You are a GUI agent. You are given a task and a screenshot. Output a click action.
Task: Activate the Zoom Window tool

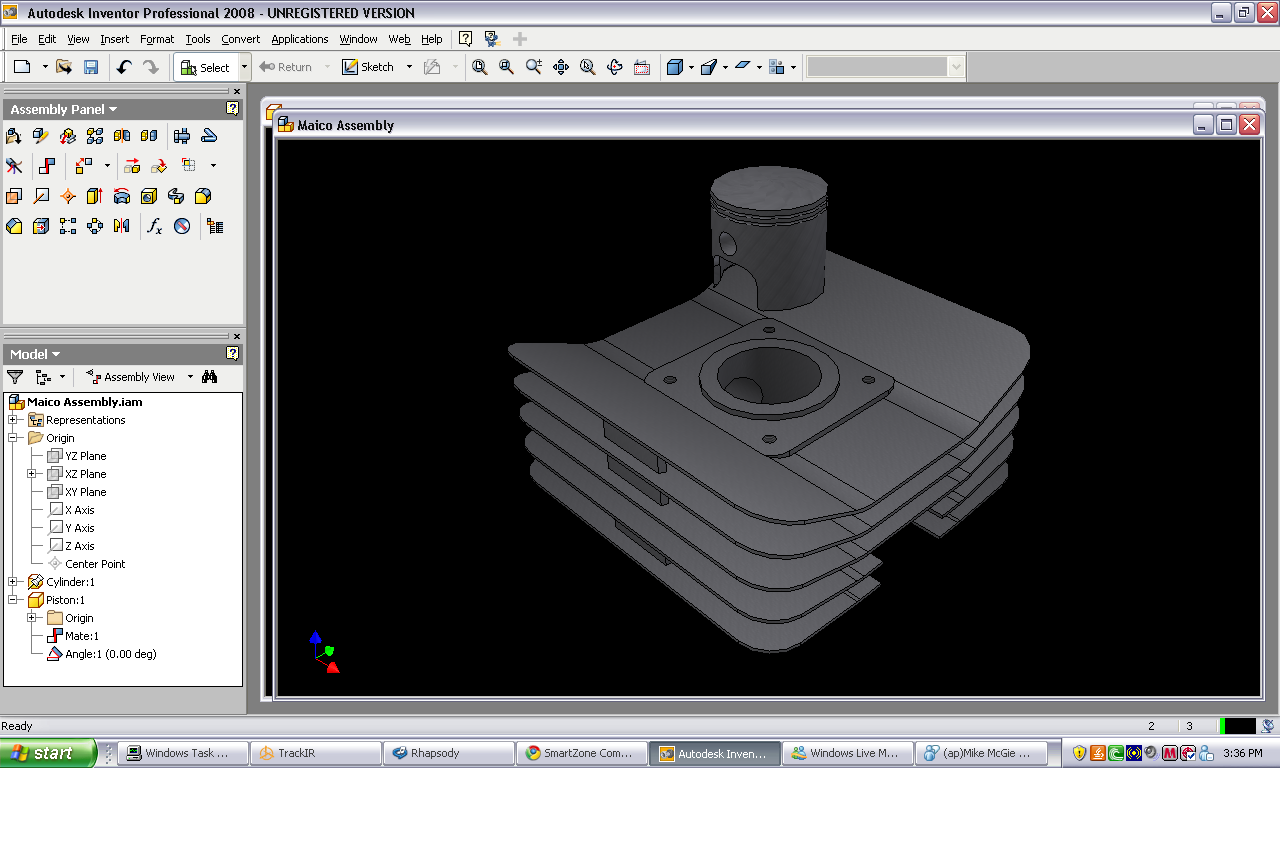507,67
